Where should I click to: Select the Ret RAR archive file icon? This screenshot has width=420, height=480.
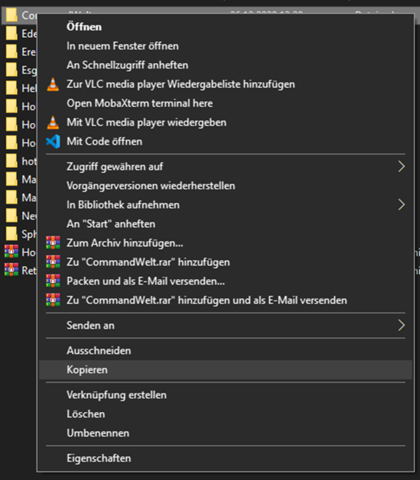(11, 270)
